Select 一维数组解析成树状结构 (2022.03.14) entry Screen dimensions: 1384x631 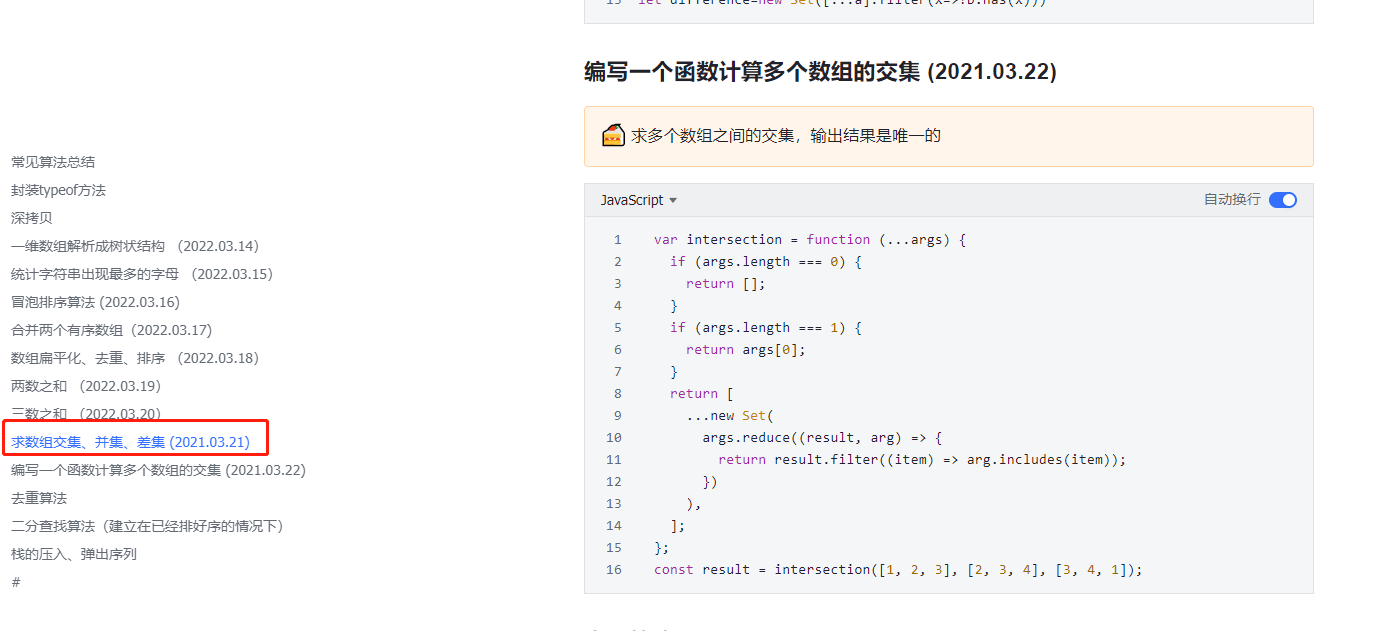pos(135,246)
